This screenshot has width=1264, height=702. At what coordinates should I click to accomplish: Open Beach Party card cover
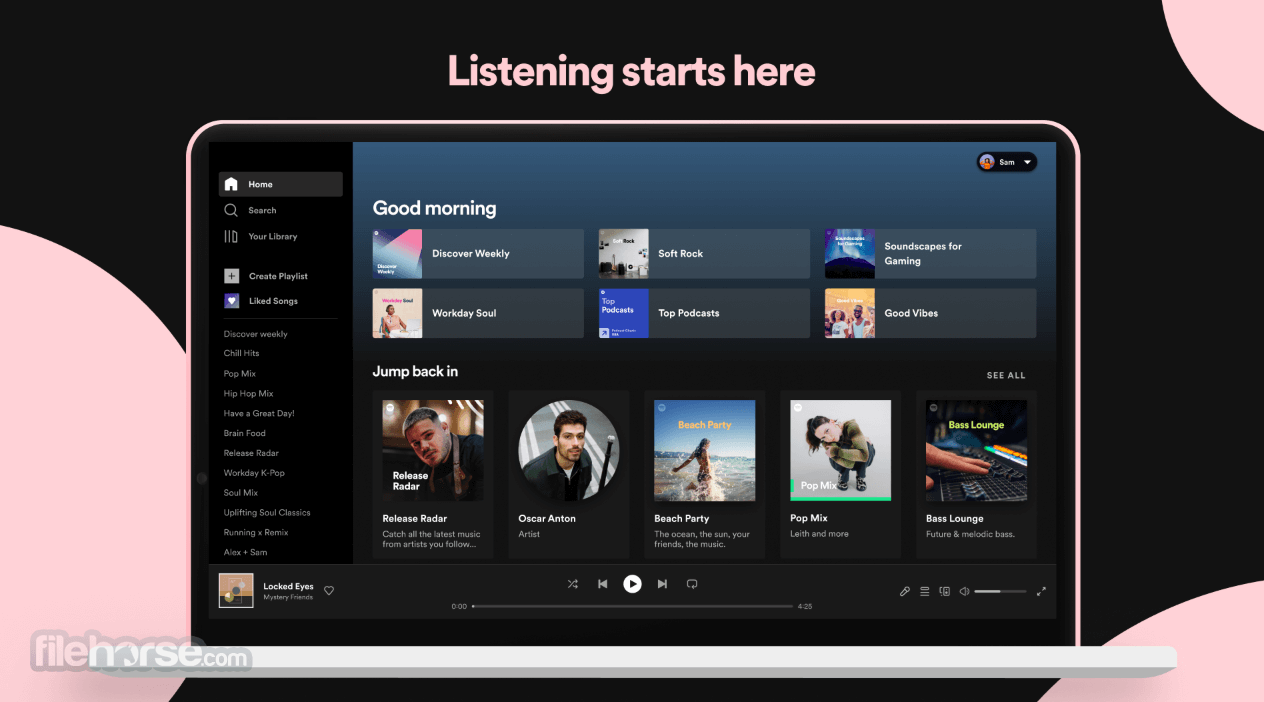(705, 451)
